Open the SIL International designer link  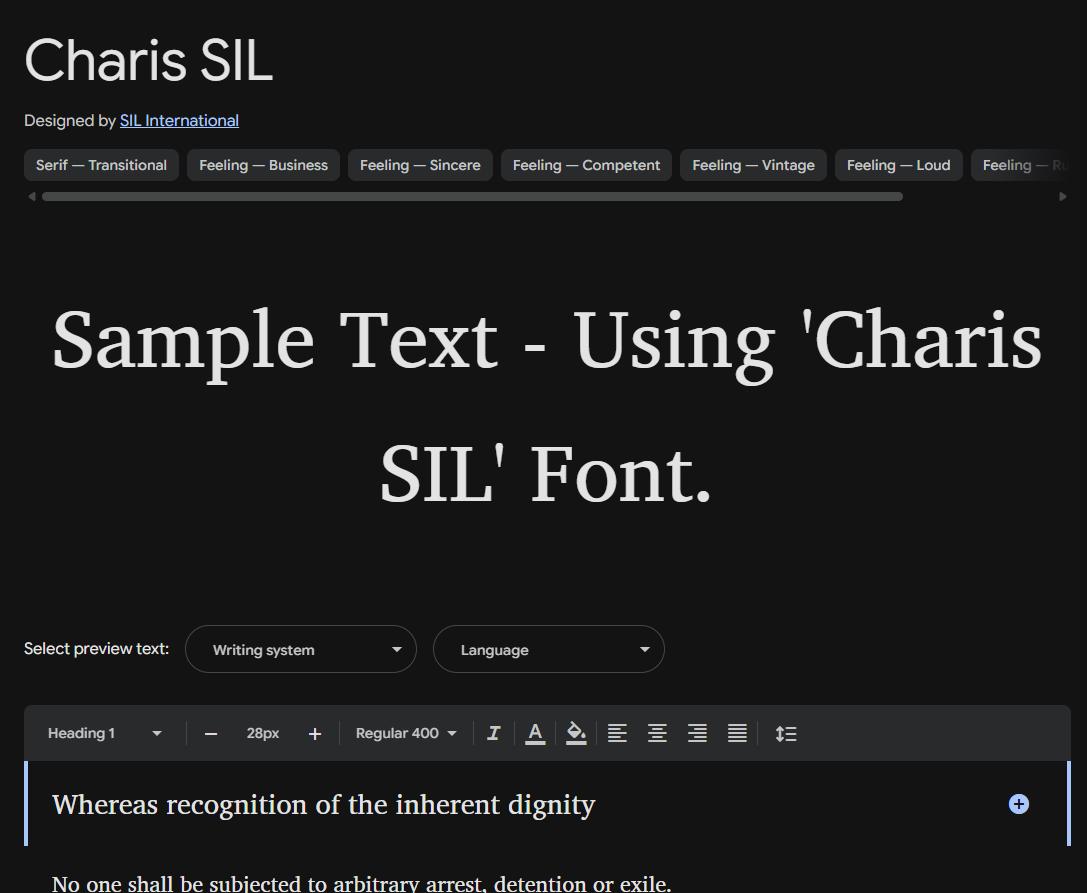tap(179, 121)
